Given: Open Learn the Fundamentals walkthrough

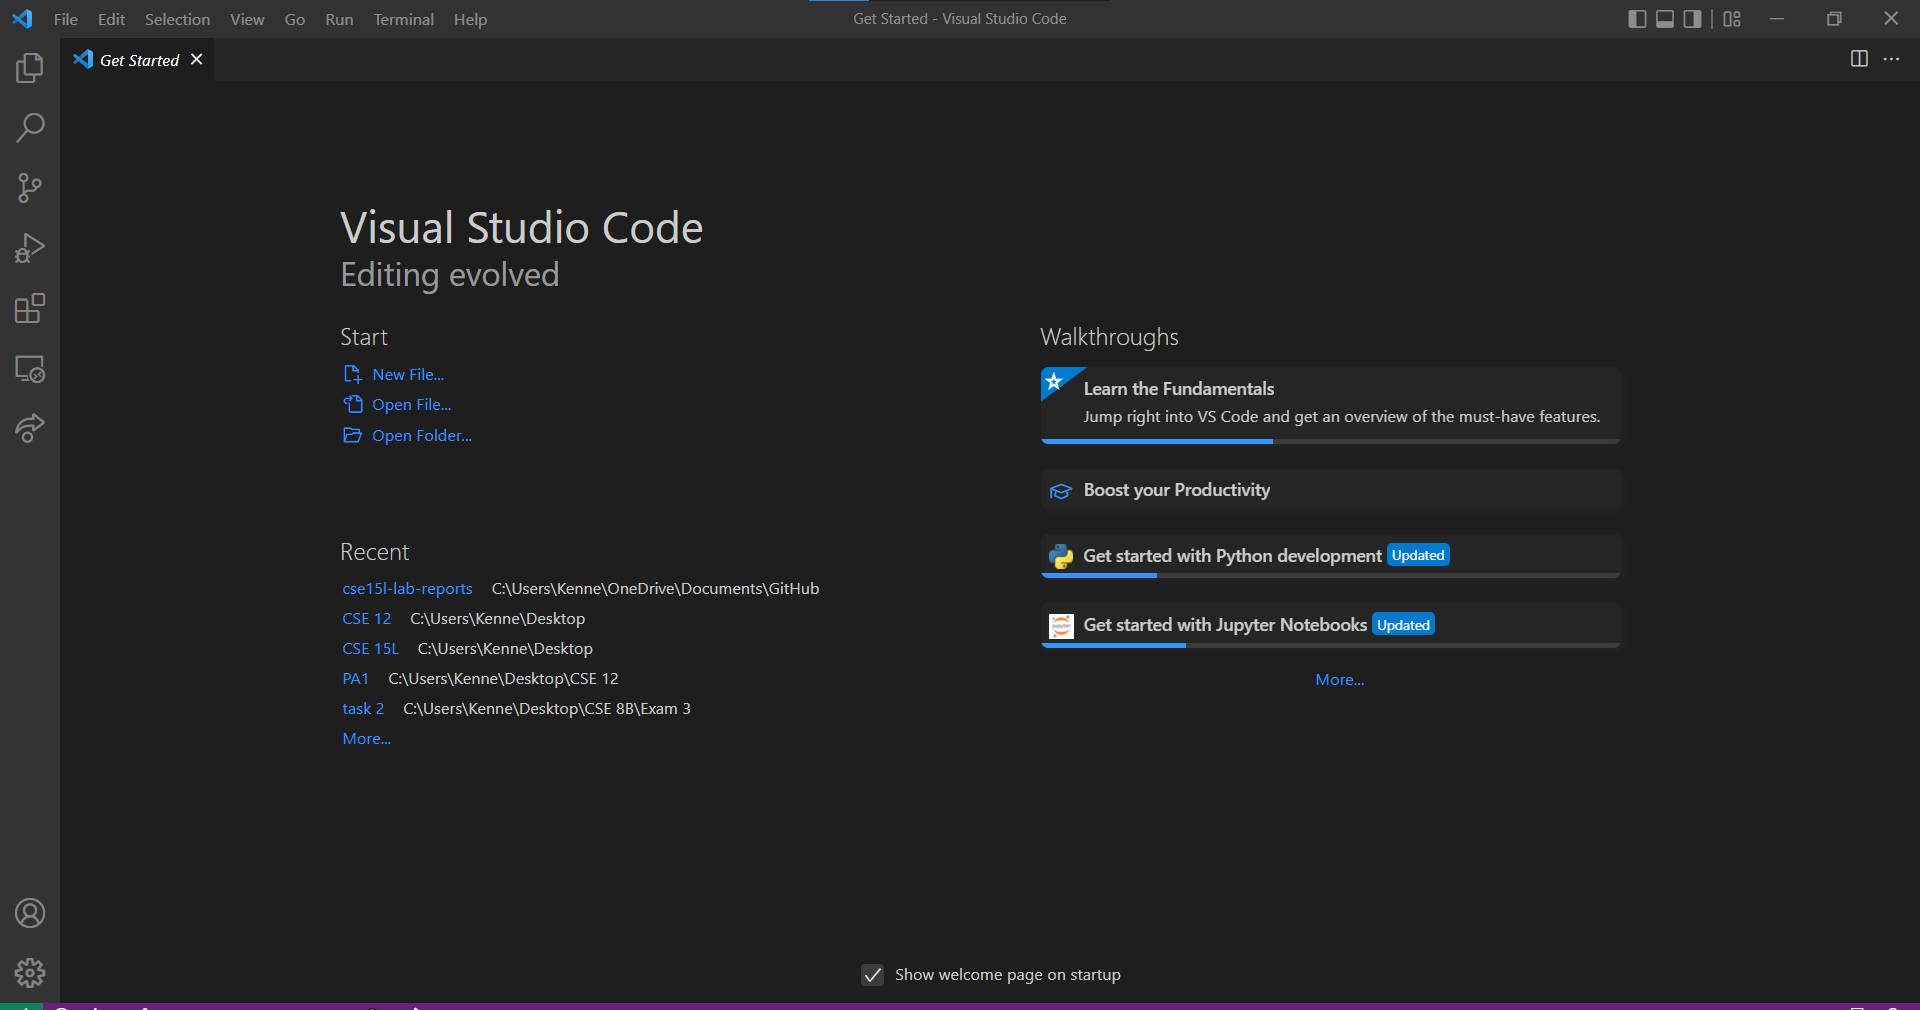Looking at the screenshot, I should (1330, 404).
